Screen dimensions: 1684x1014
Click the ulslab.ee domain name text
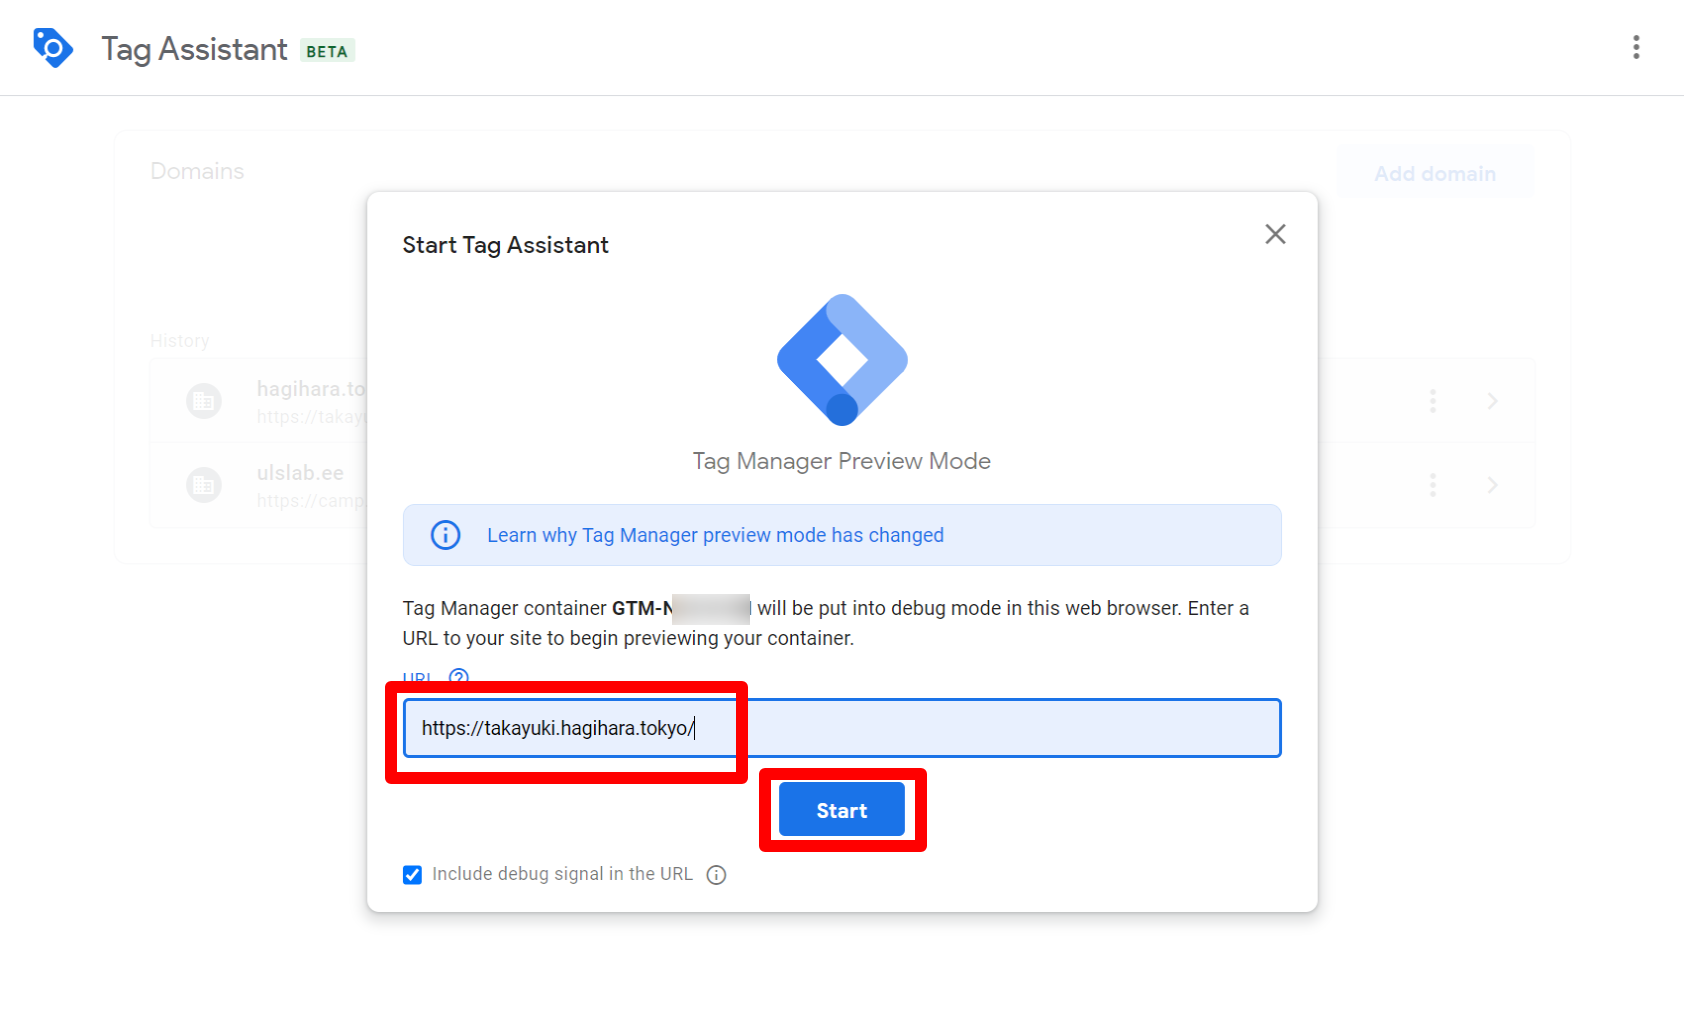point(300,473)
